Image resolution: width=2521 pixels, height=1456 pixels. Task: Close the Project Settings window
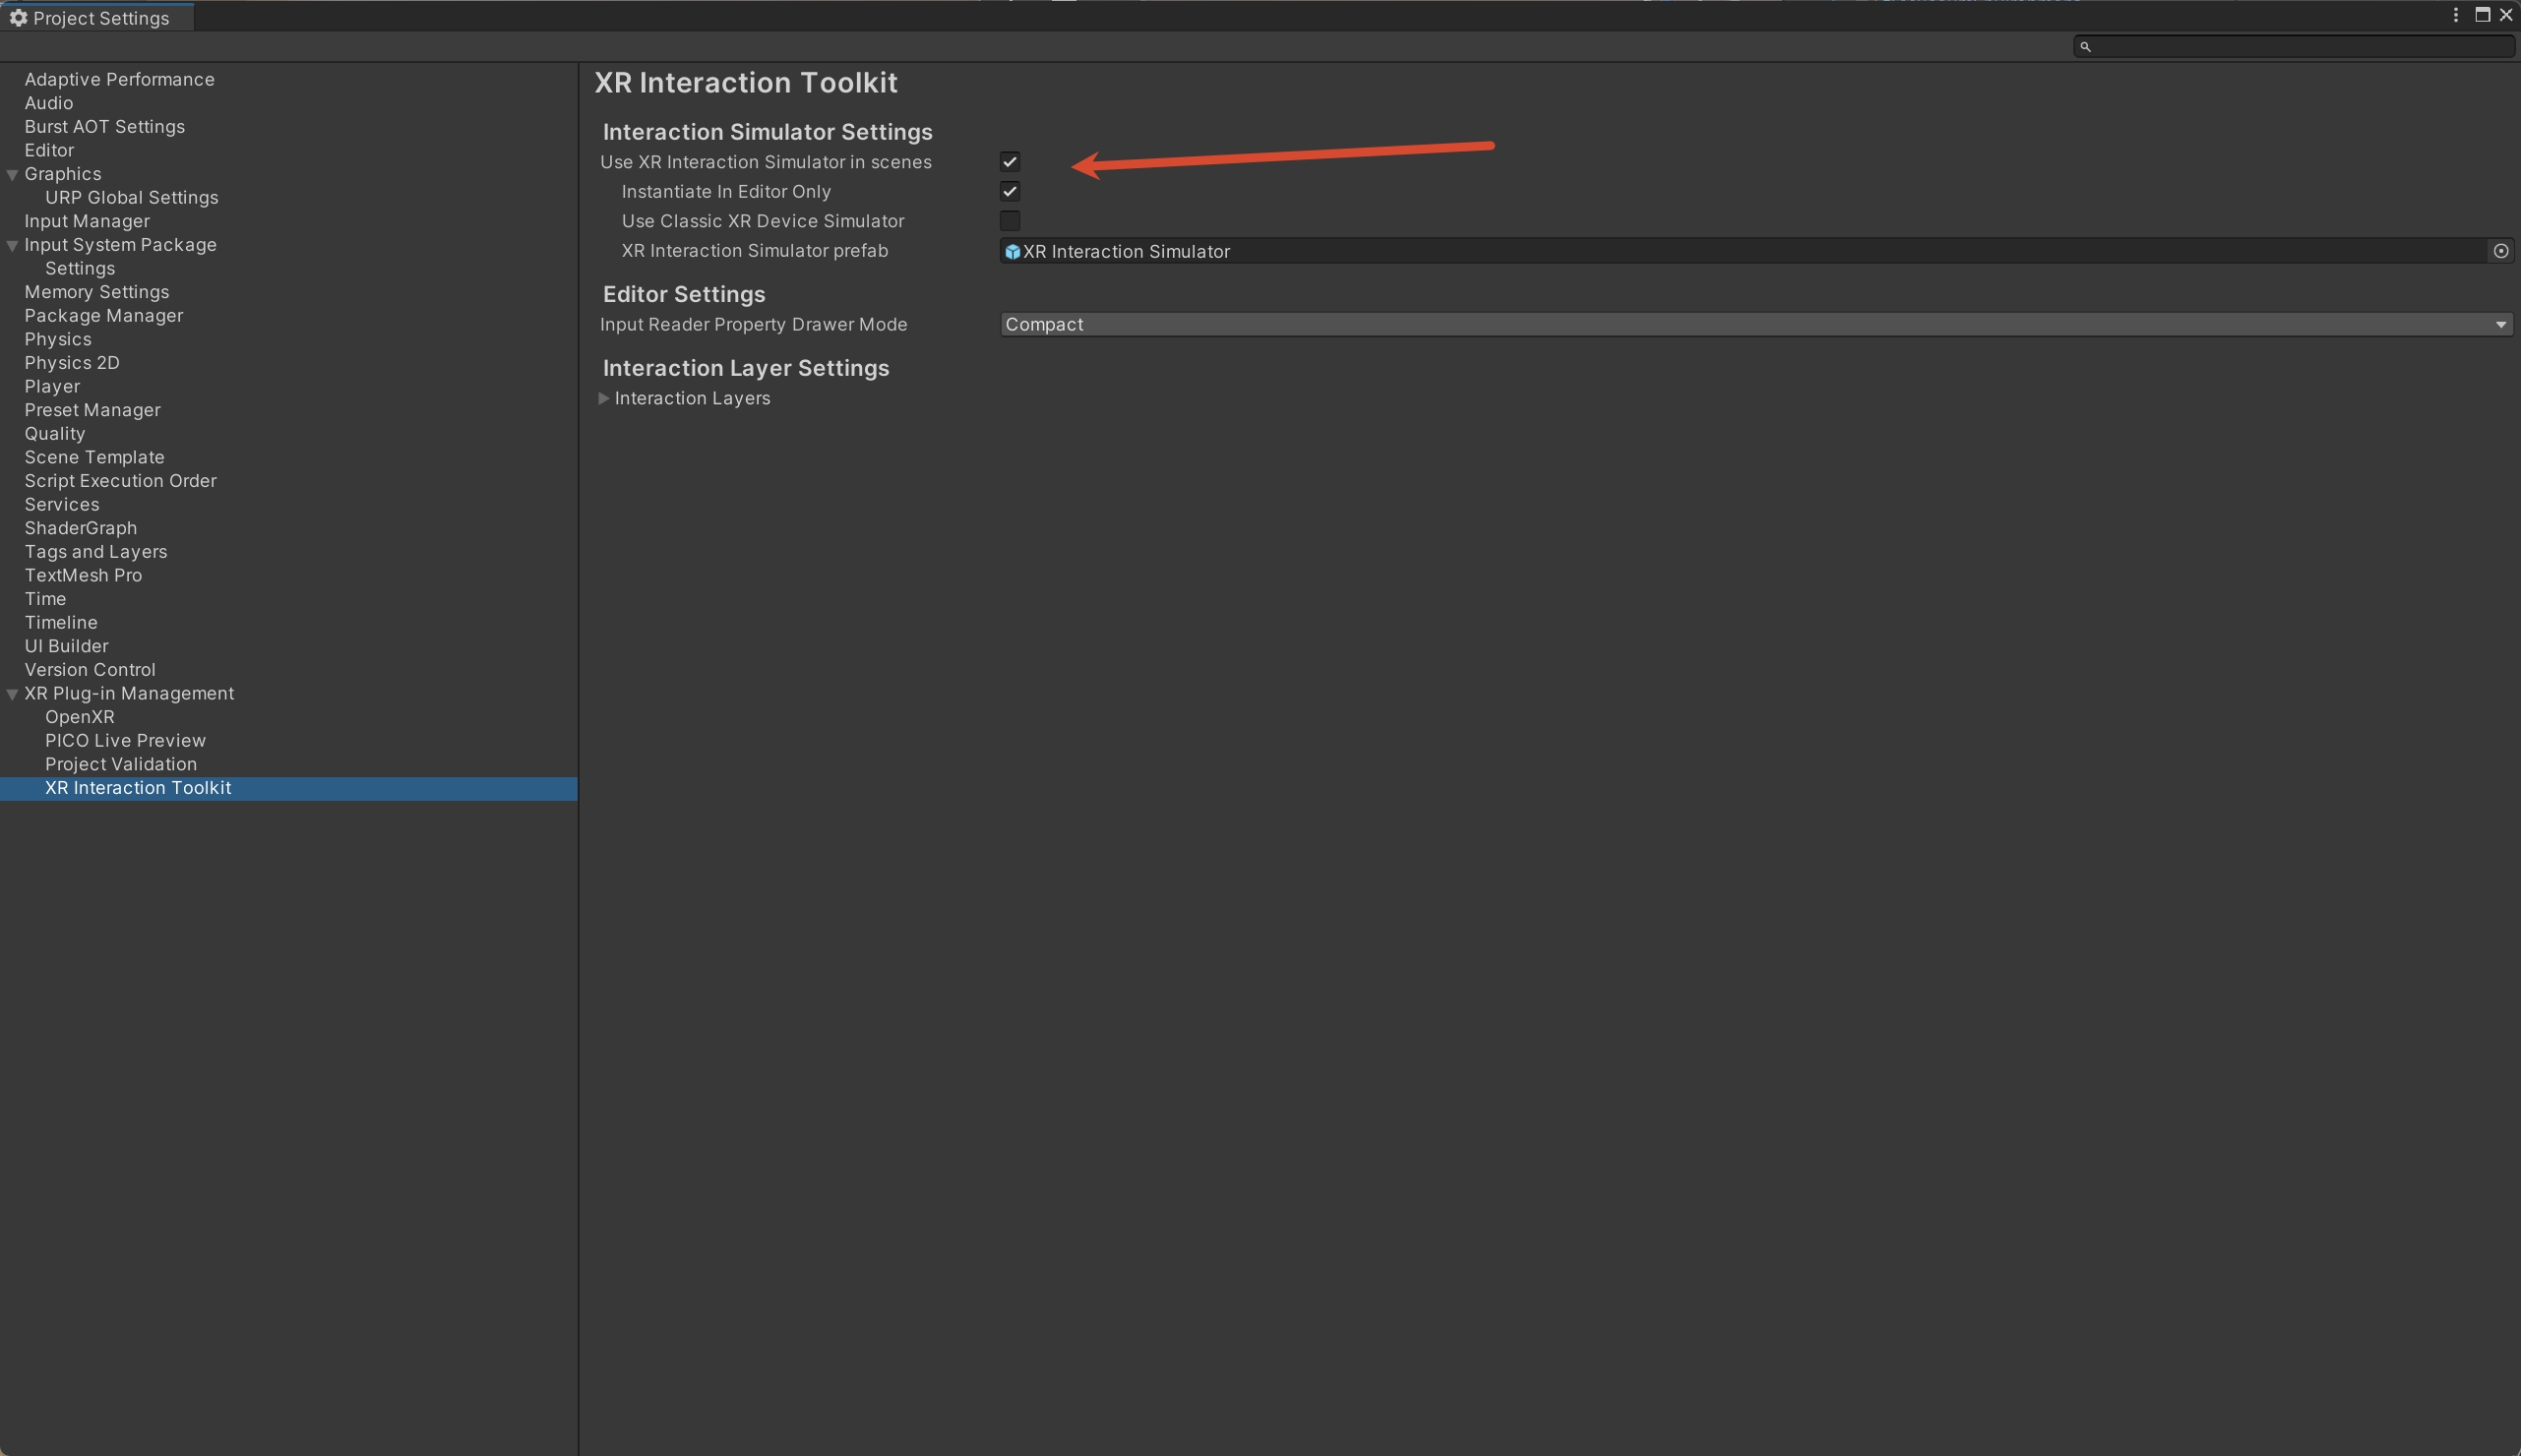(x=2506, y=15)
